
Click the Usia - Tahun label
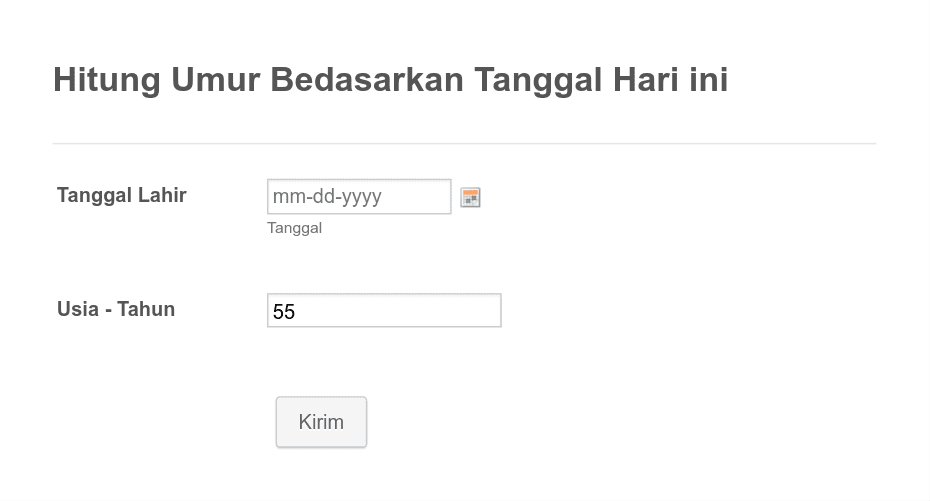[116, 309]
